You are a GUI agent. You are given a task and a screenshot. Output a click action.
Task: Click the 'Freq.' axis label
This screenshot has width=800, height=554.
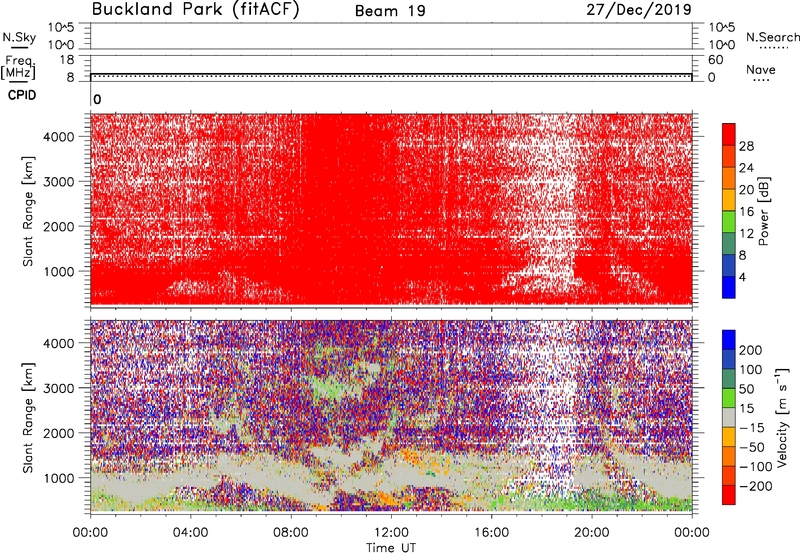coord(20,62)
